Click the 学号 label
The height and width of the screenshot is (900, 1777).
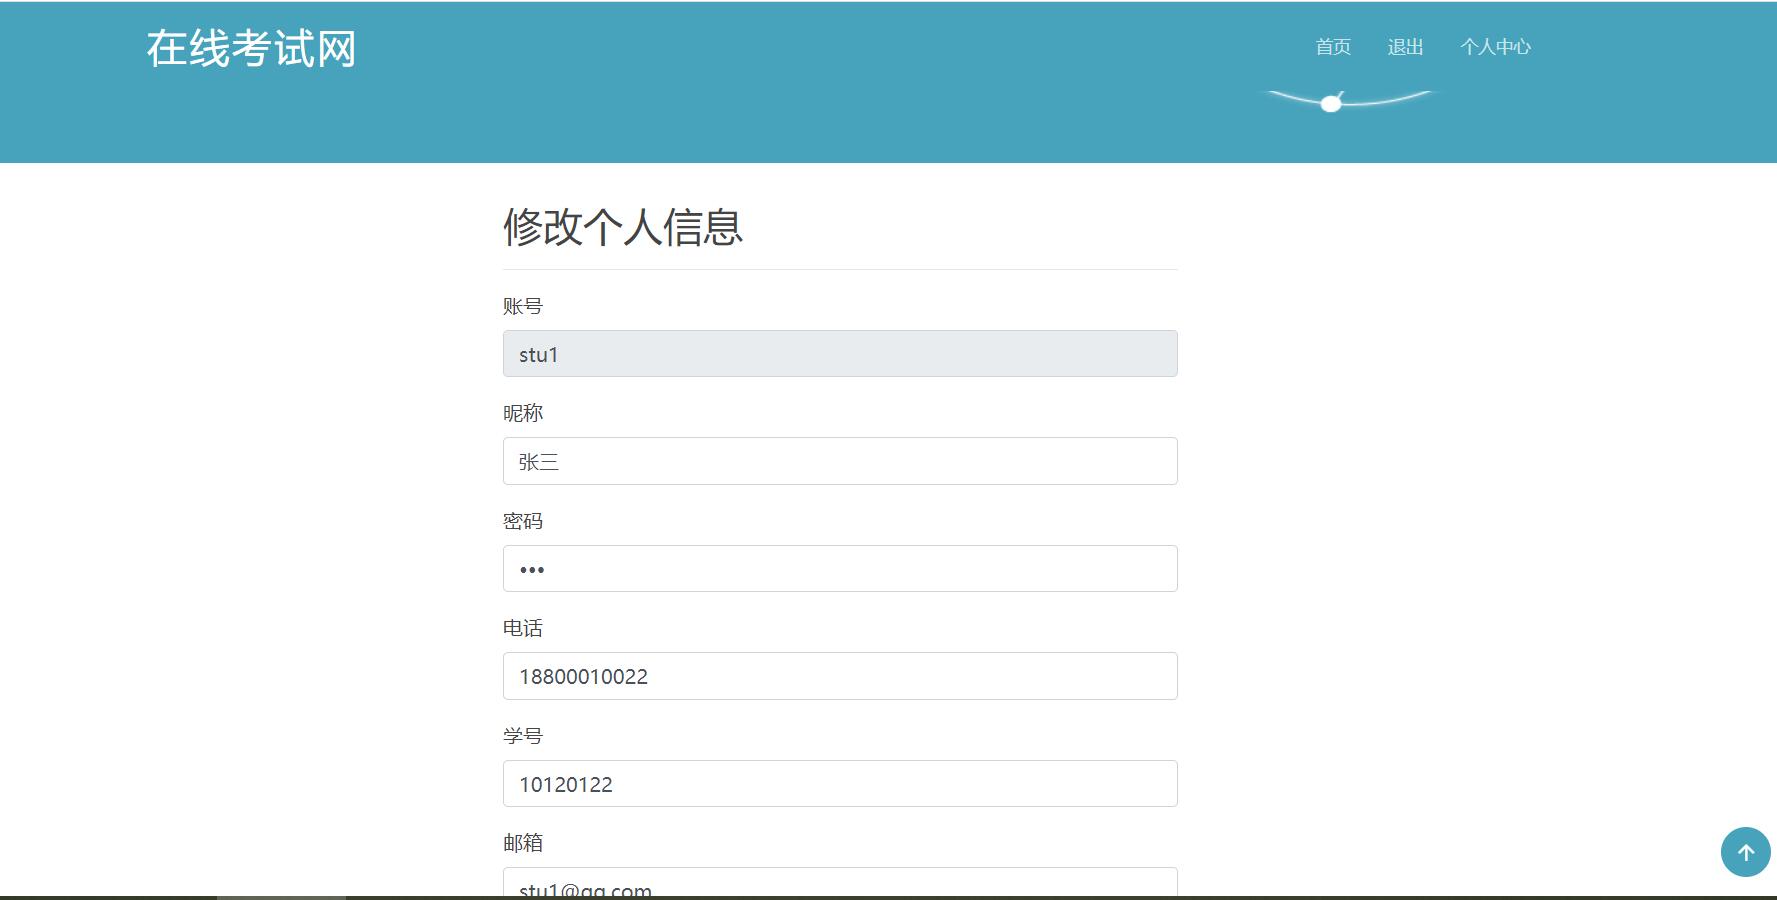click(523, 736)
